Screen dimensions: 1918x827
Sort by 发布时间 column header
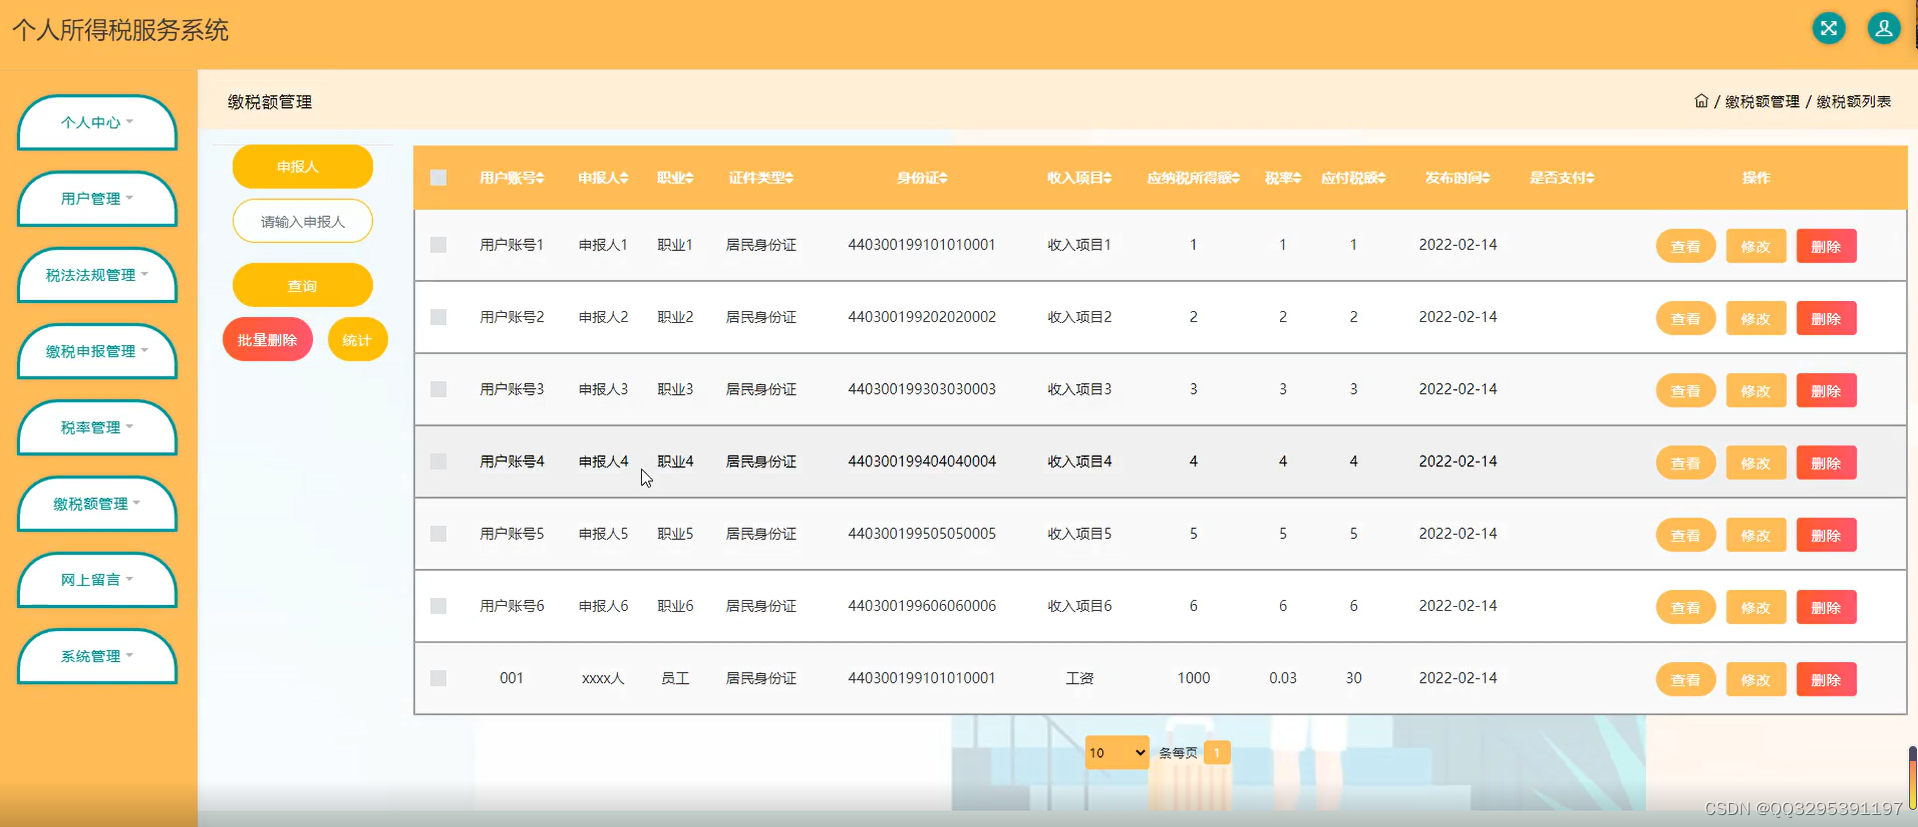click(x=1458, y=178)
